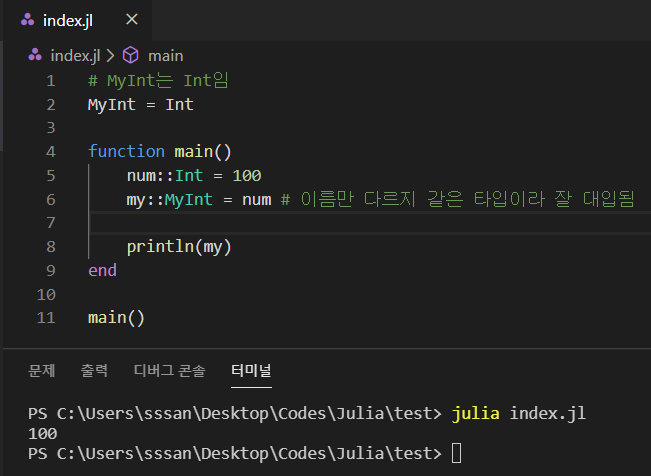Click line number 11 in the gutter
651x476 pixels.
(x=45, y=318)
